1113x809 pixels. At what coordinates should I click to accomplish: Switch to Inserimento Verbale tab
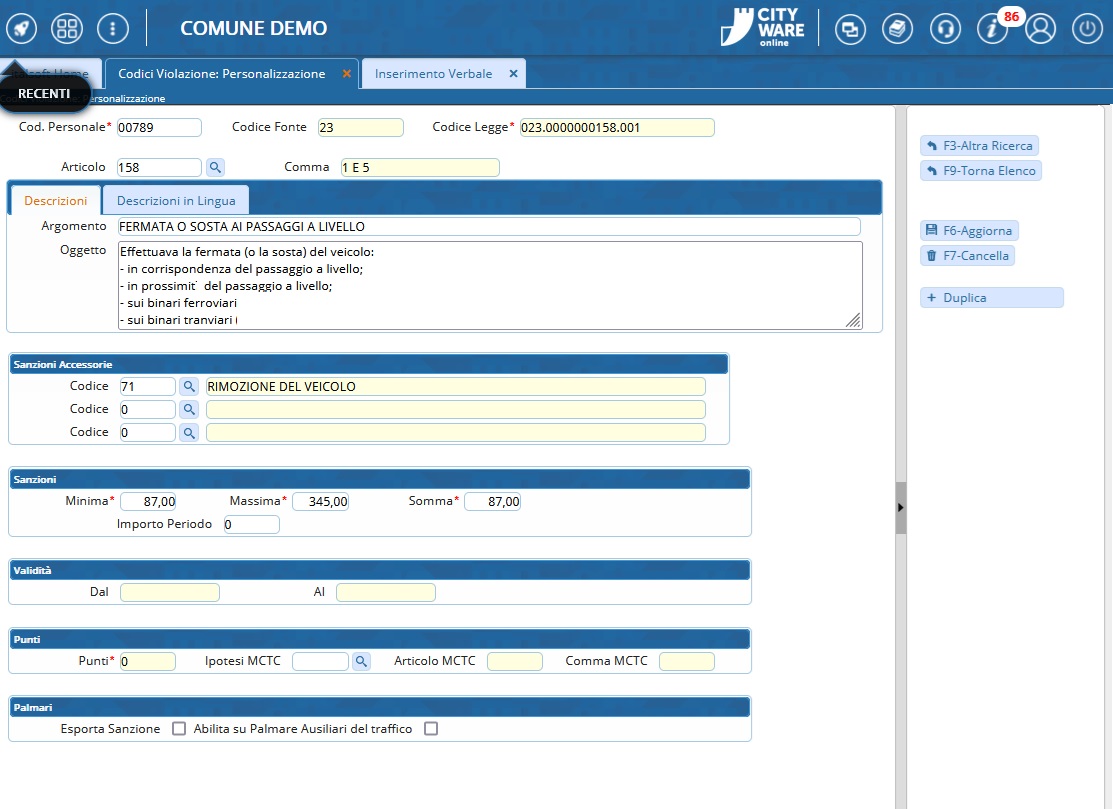[433, 74]
